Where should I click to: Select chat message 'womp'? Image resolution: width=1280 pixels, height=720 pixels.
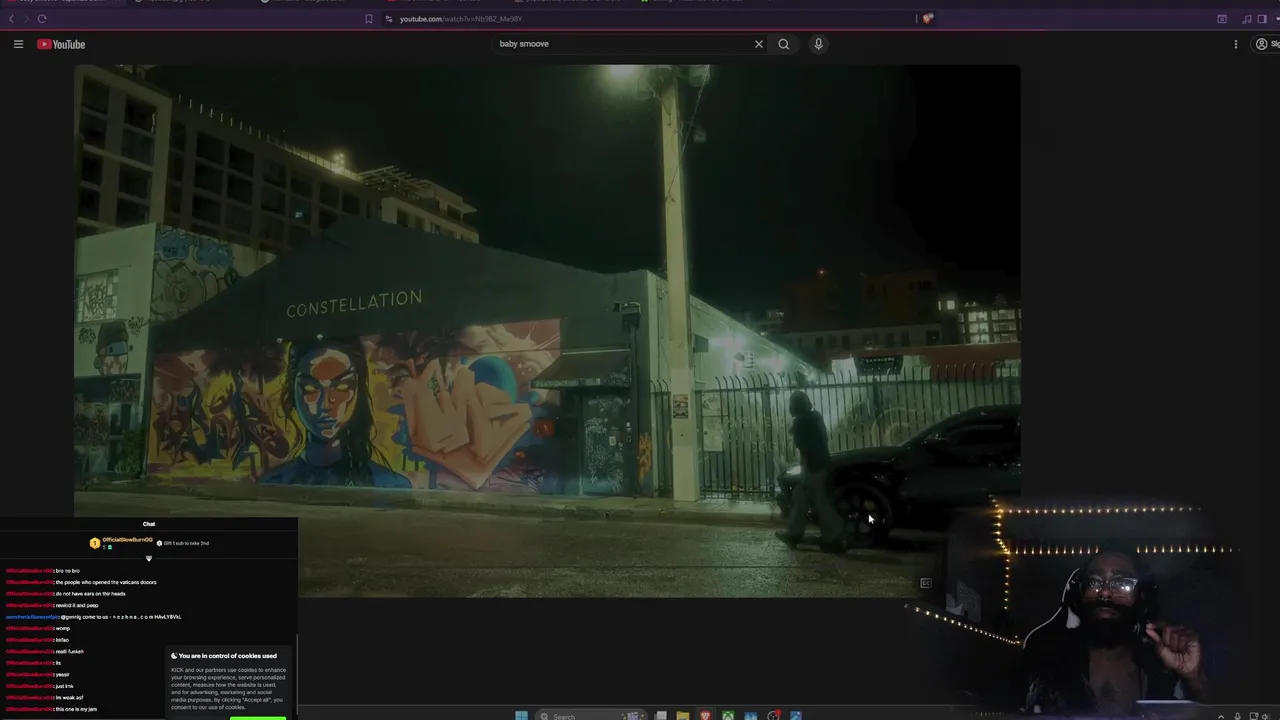[x=63, y=628]
